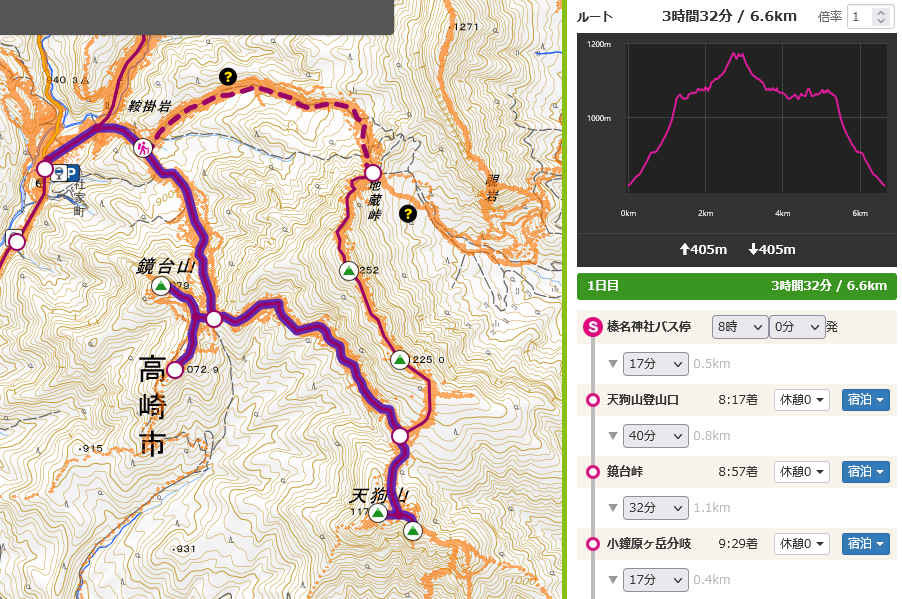Click the green summit icon at 天狗山
This screenshot has height=599, width=902.
[x=377, y=513]
